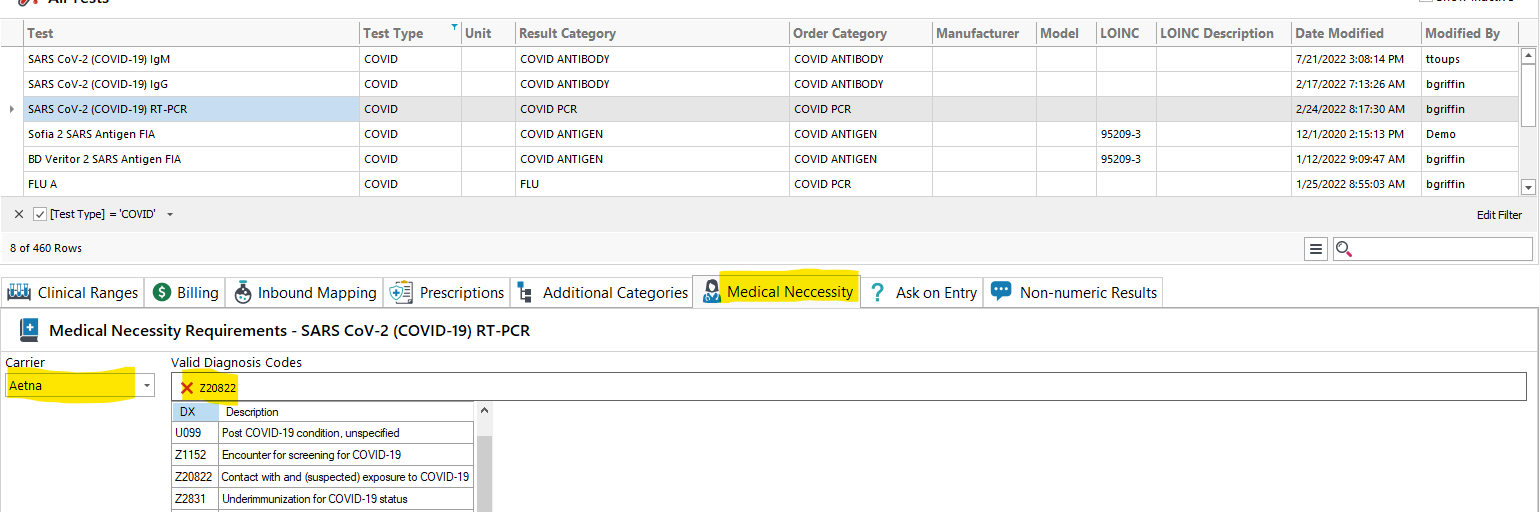Viewport: 1540px width, 512px height.
Task: Click the 8 of 460 Rows status text
Action: point(46,248)
